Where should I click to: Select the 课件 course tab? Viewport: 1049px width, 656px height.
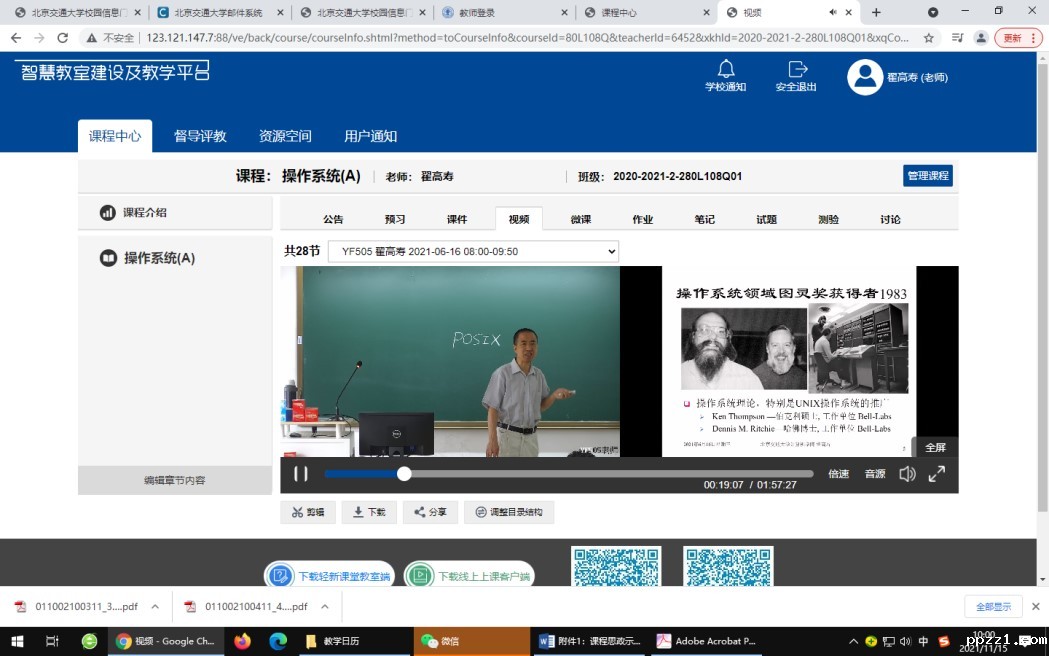pyautogui.click(x=457, y=219)
